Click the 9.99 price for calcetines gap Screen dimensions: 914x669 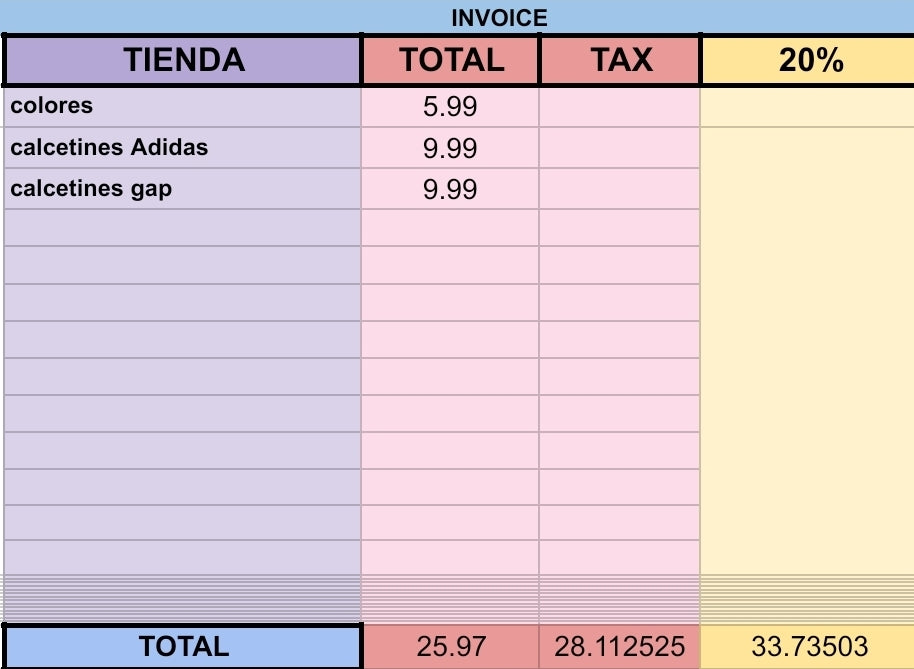click(x=450, y=190)
